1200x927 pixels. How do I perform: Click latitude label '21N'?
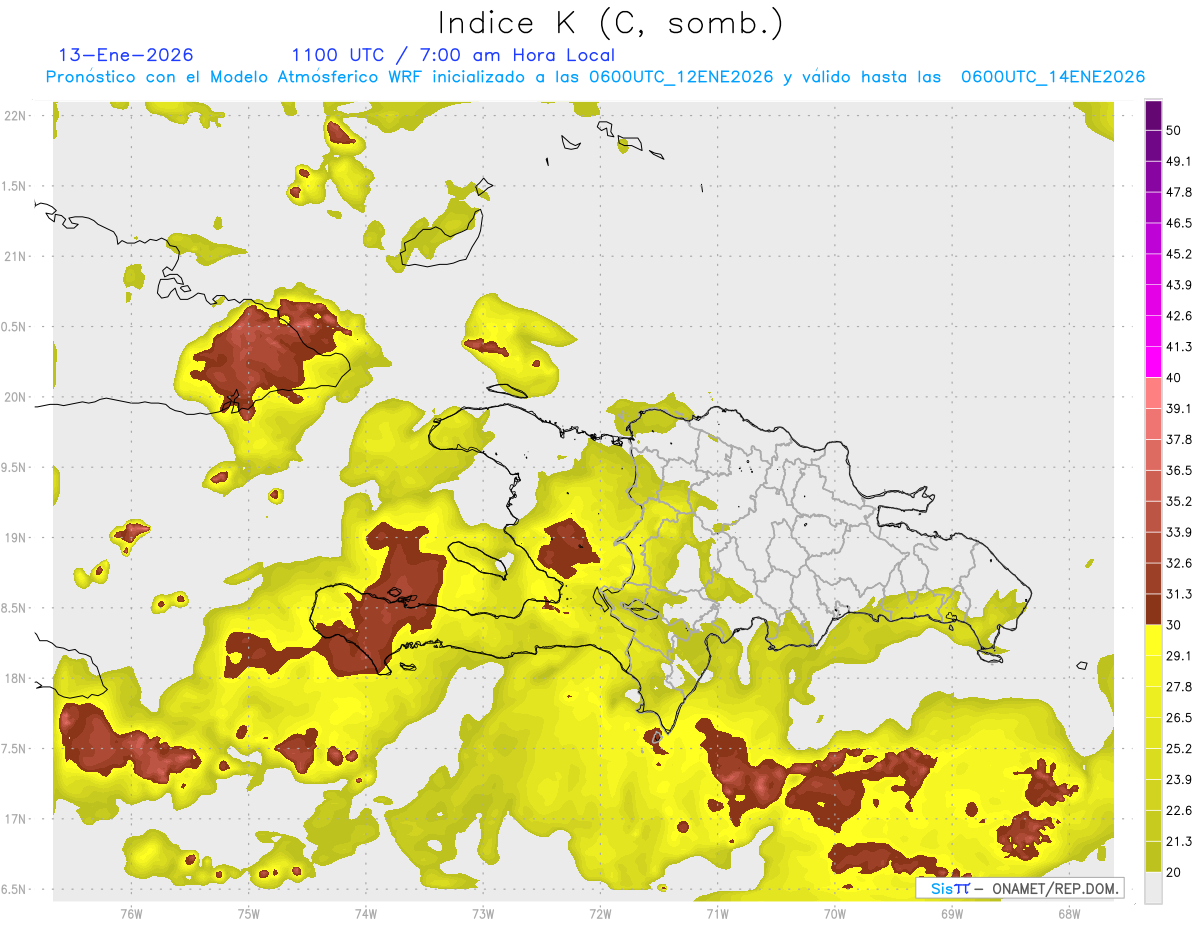(15, 256)
